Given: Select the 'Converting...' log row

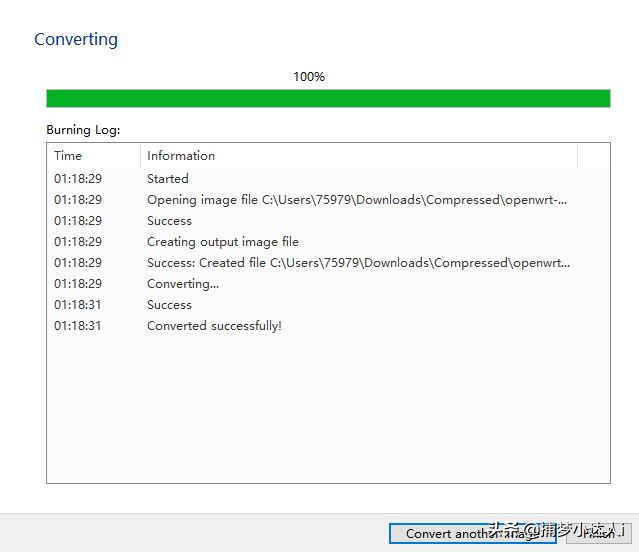Looking at the screenshot, I should click(328, 284).
